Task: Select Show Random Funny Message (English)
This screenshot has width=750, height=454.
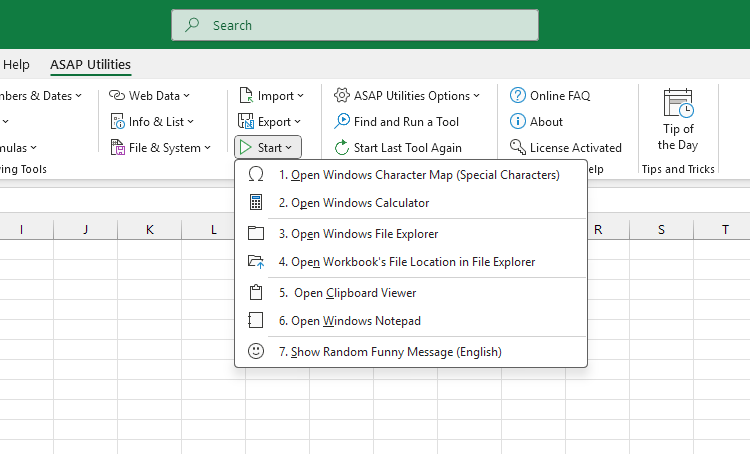Action: point(411,352)
